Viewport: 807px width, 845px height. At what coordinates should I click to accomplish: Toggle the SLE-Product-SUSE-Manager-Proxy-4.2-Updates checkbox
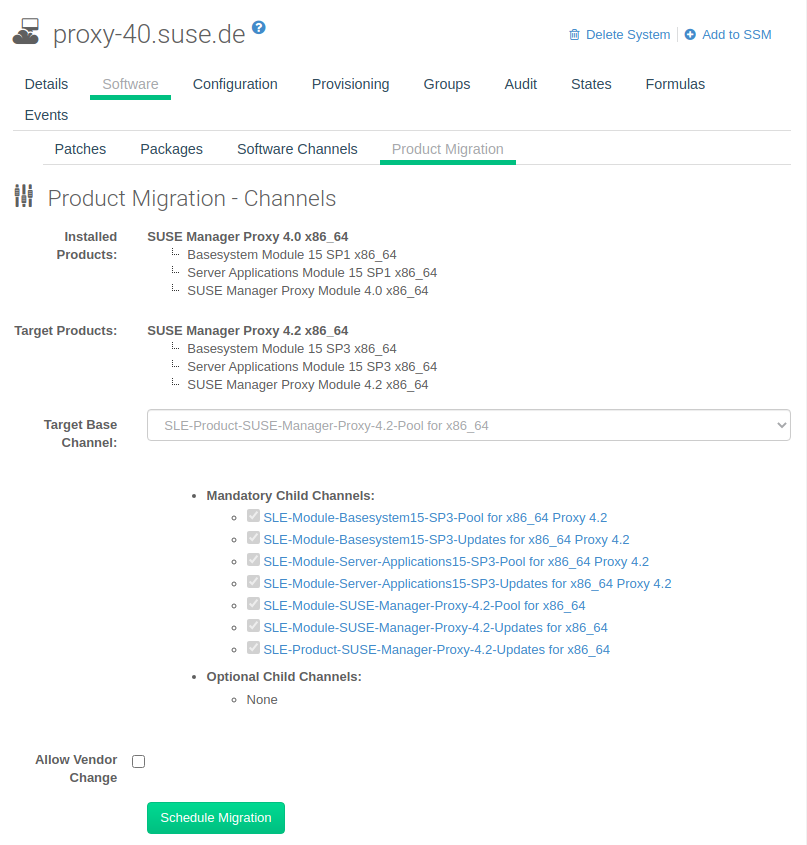tap(253, 647)
